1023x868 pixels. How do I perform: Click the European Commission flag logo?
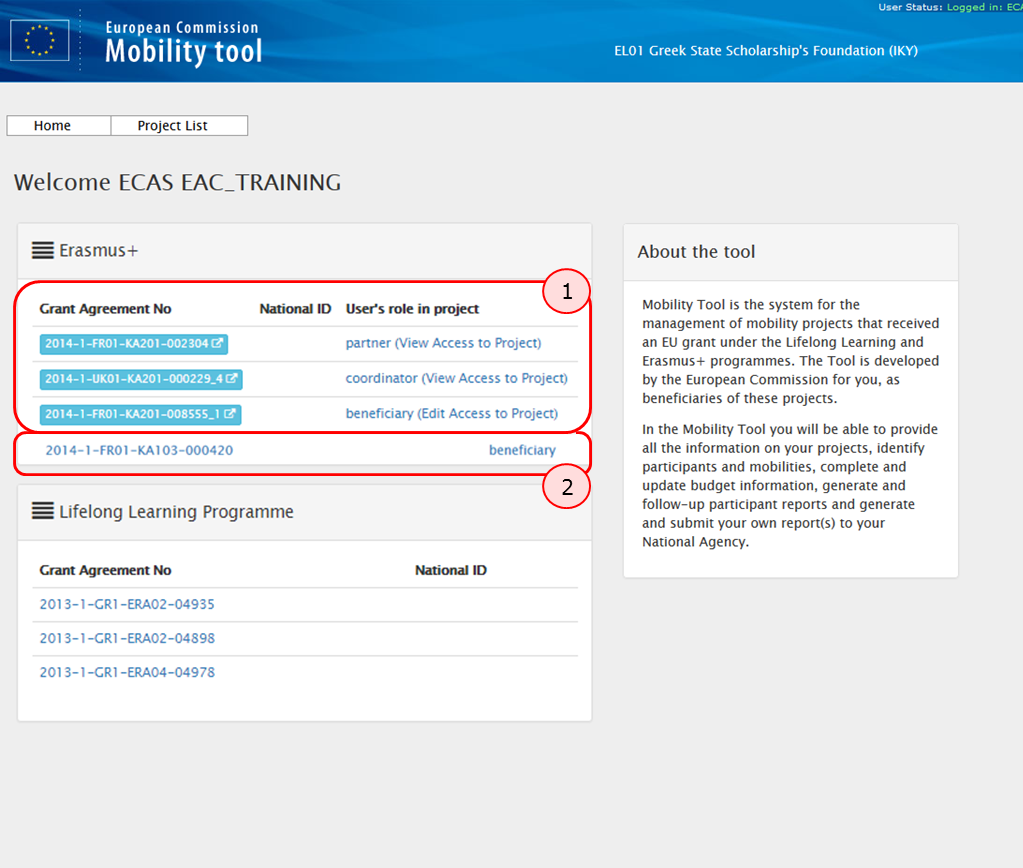[x=39, y=40]
